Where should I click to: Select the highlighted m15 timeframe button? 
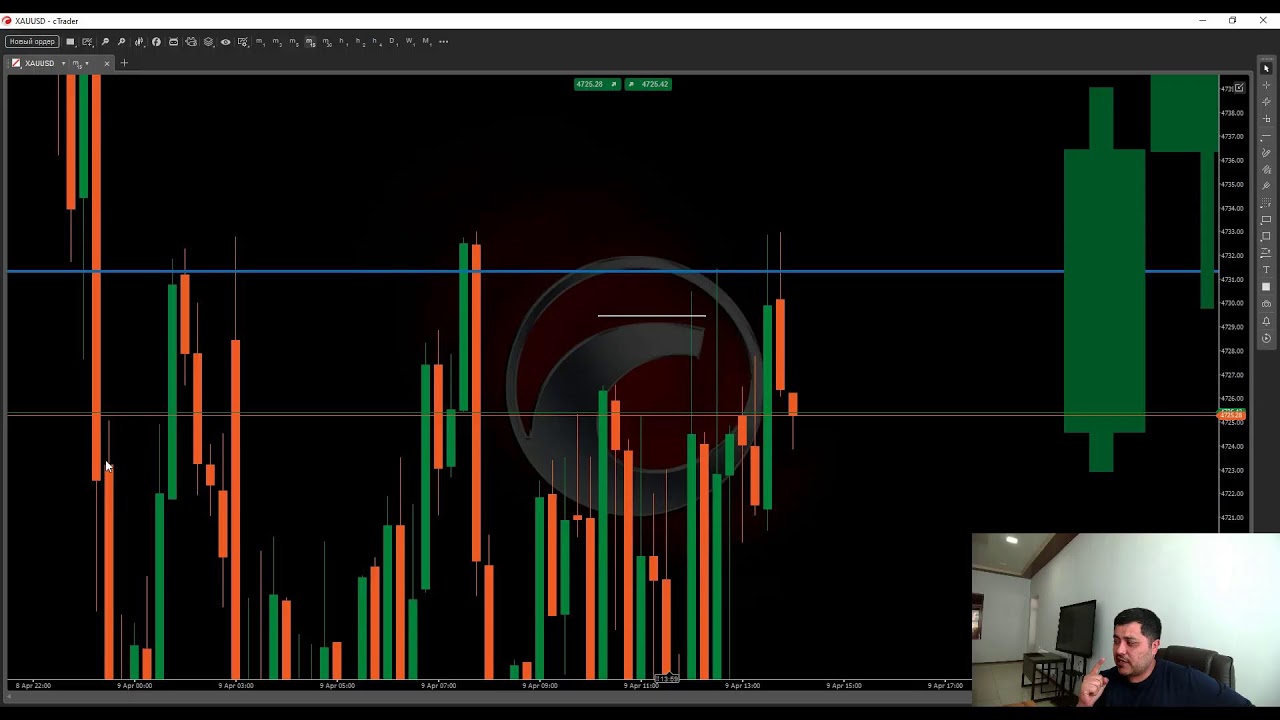(310, 42)
